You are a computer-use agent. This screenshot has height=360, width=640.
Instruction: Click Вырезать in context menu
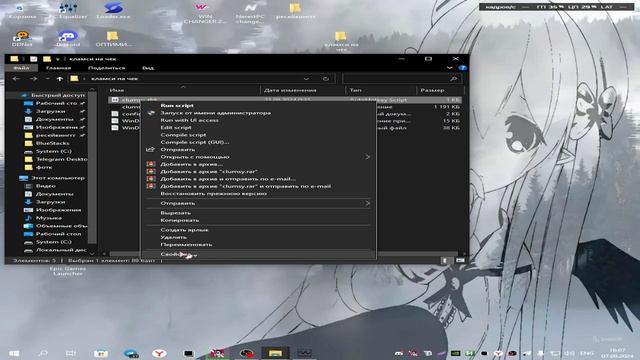(x=176, y=213)
